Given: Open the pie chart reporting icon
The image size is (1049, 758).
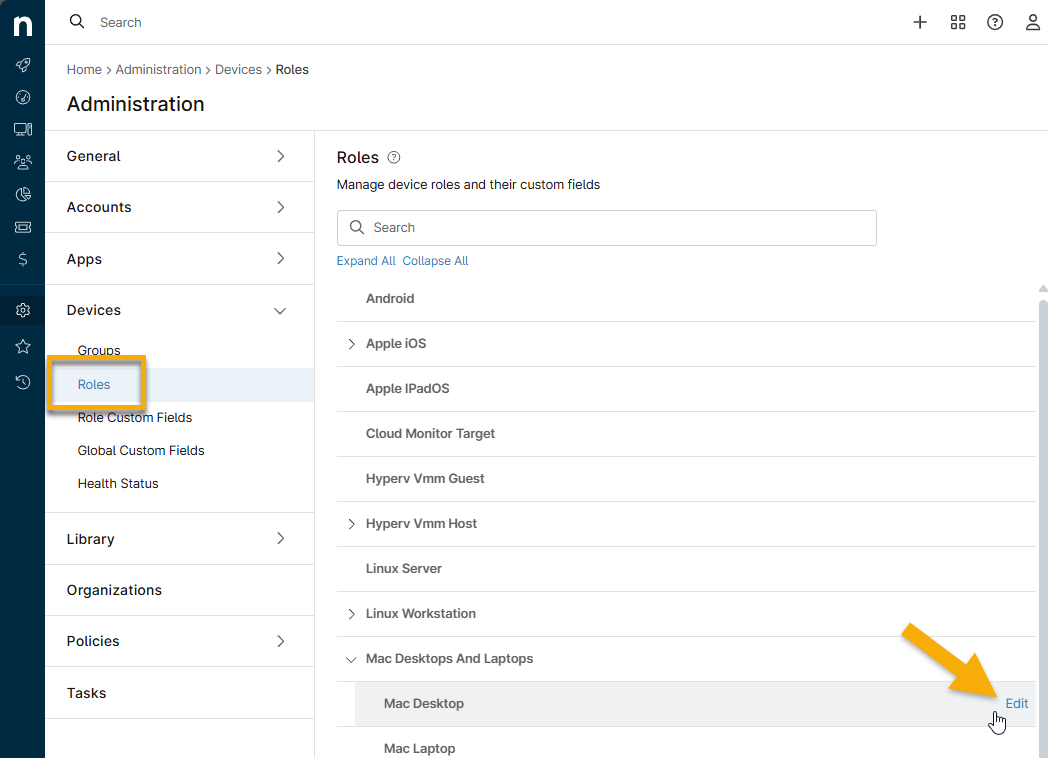Looking at the screenshot, I should click(22, 194).
